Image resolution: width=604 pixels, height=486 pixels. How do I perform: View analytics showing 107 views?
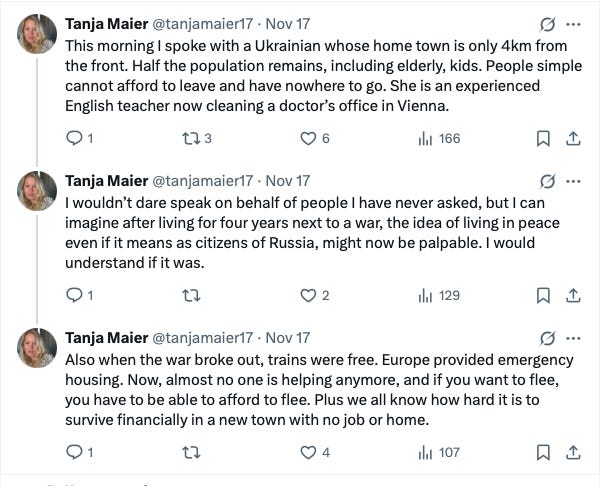[425, 452]
